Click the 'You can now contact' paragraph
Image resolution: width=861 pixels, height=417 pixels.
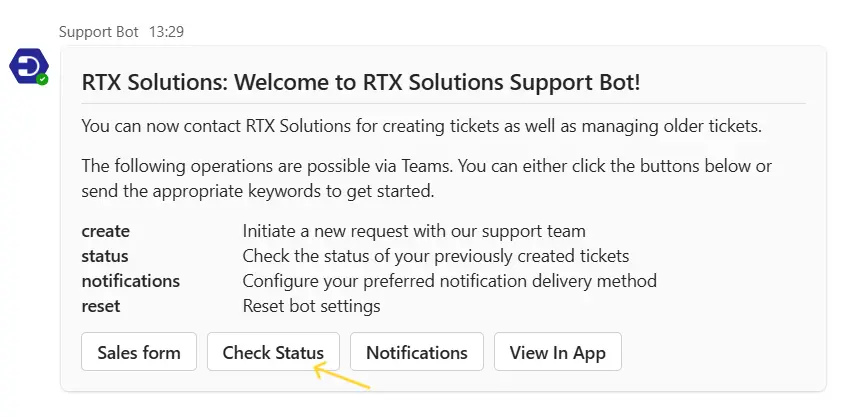coord(421,126)
